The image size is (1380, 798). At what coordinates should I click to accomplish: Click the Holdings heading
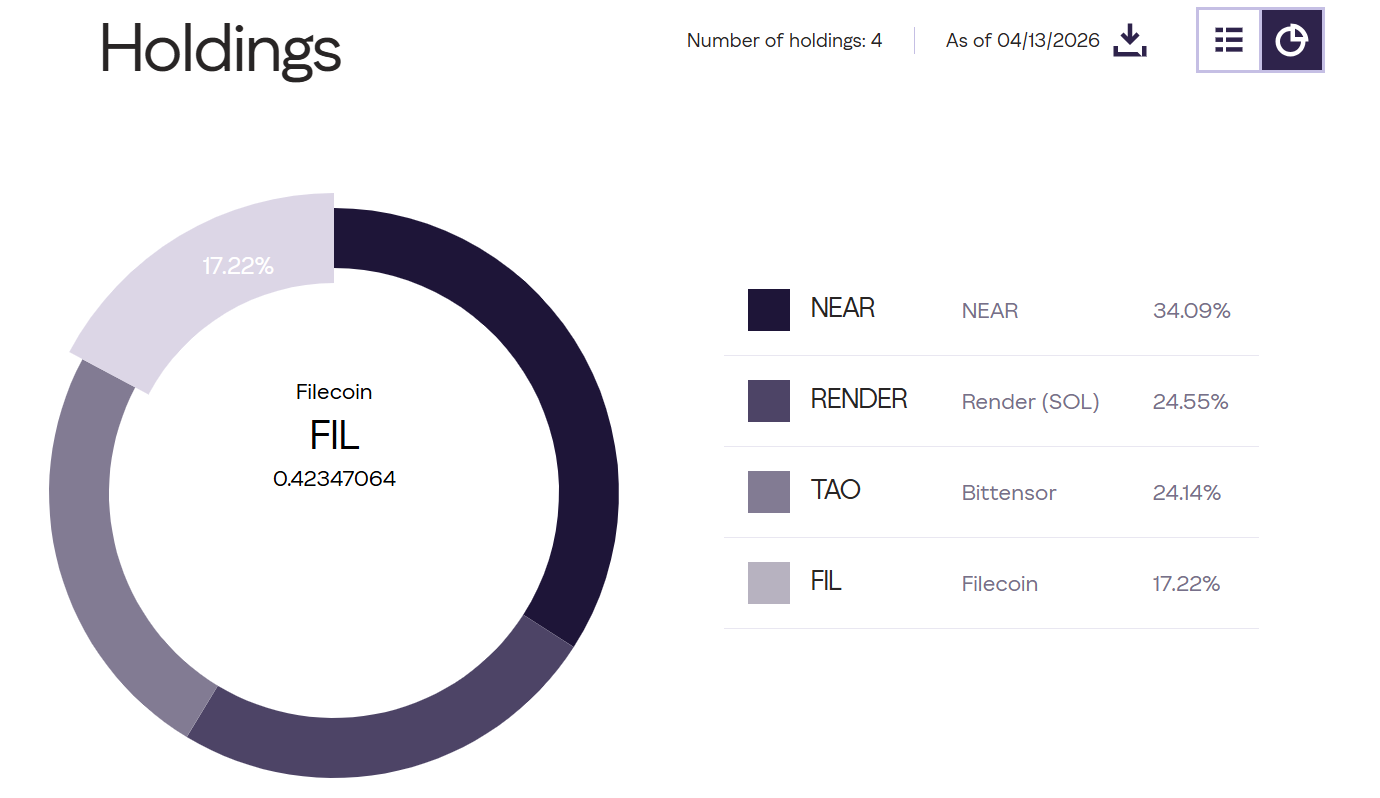220,48
